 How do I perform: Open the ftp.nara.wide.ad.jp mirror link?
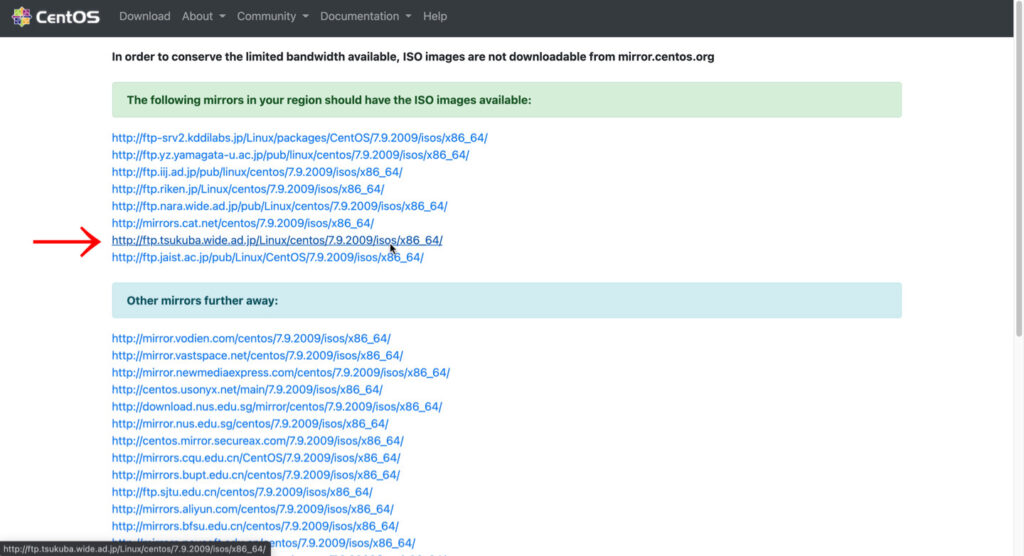[x=280, y=206]
